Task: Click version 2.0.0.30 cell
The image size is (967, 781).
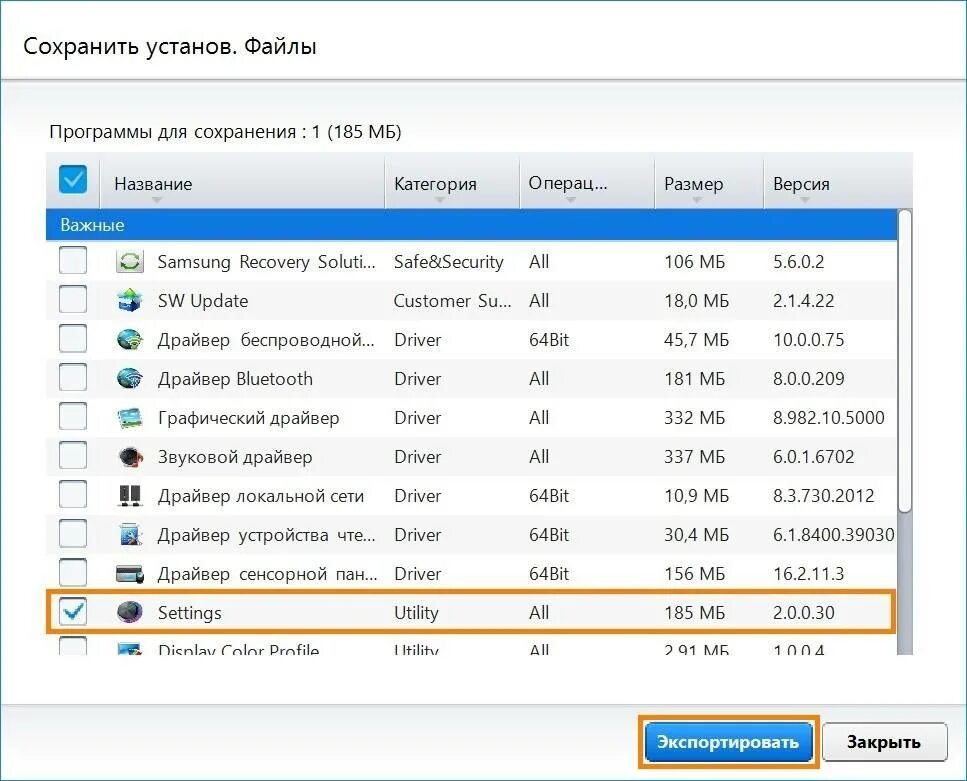Action: coord(804,613)
